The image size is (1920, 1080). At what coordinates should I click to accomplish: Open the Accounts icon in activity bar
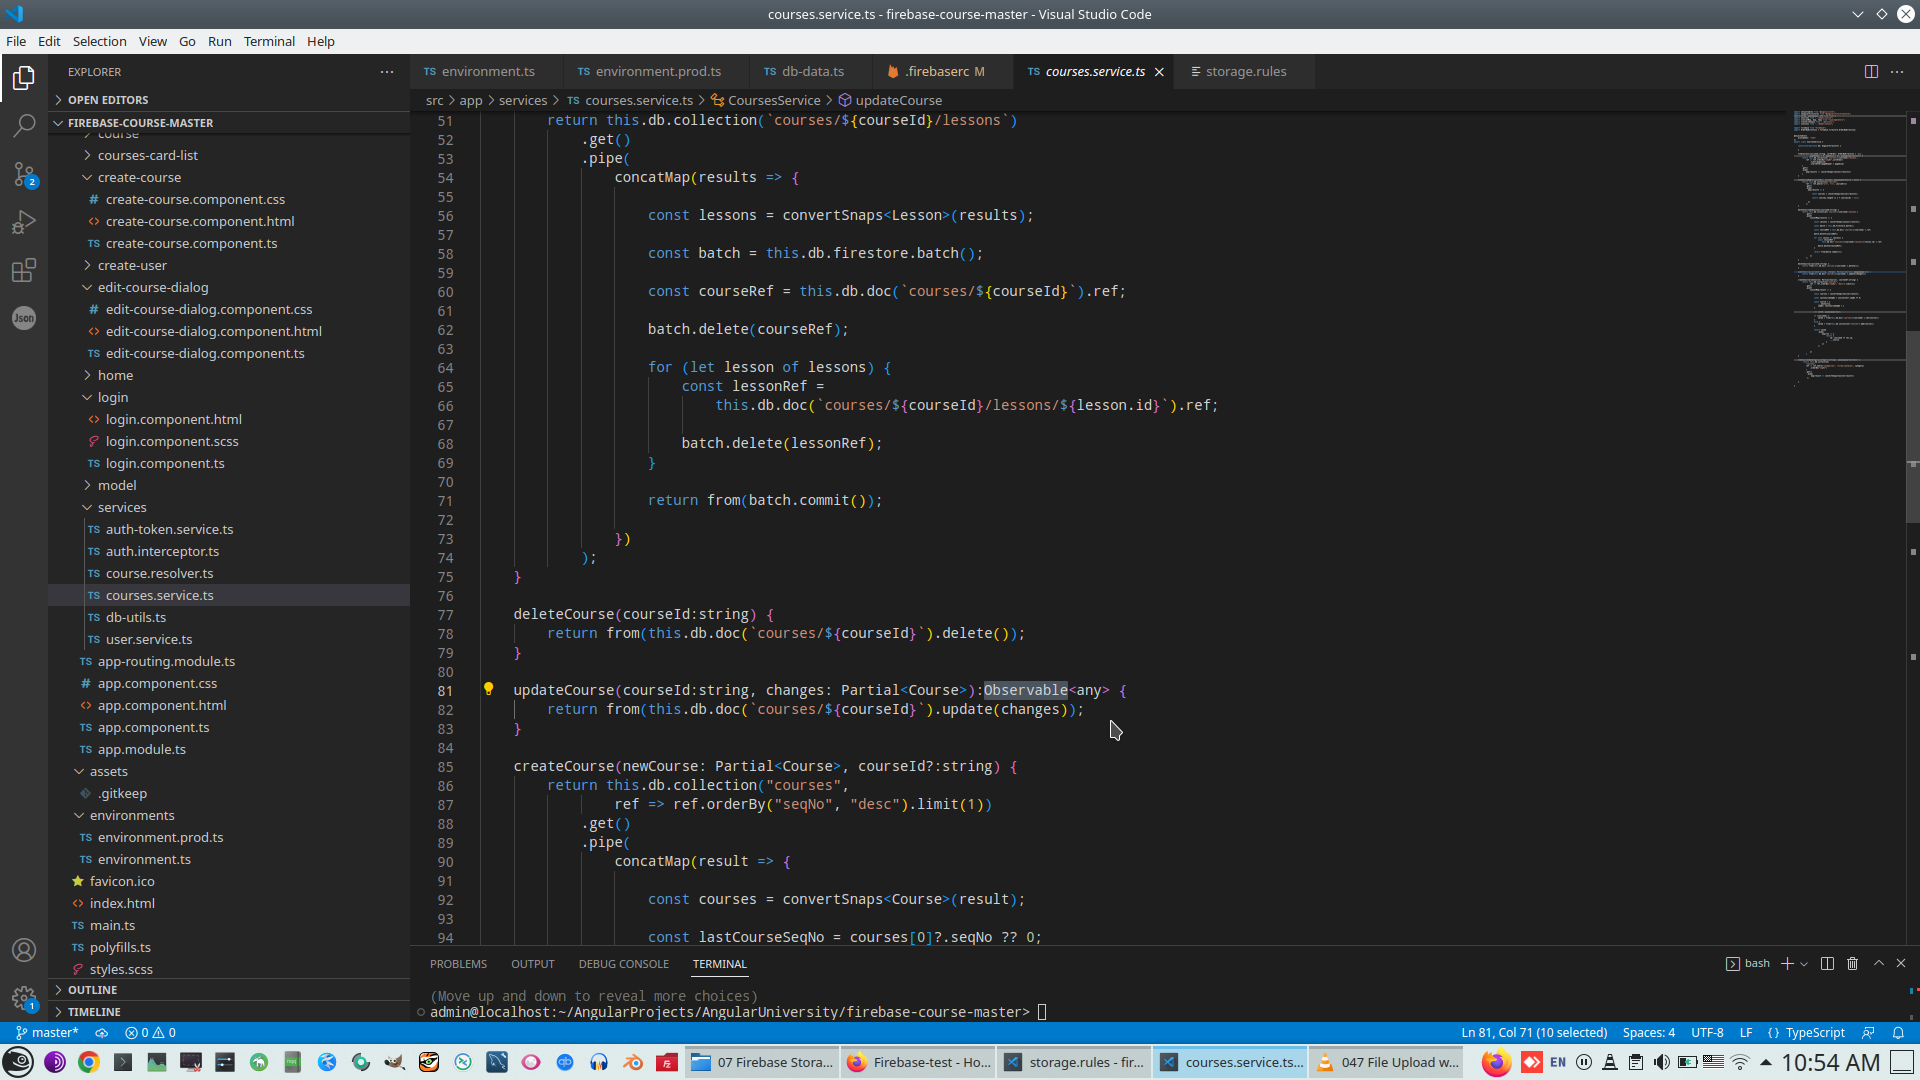click(x=24, y=950)
